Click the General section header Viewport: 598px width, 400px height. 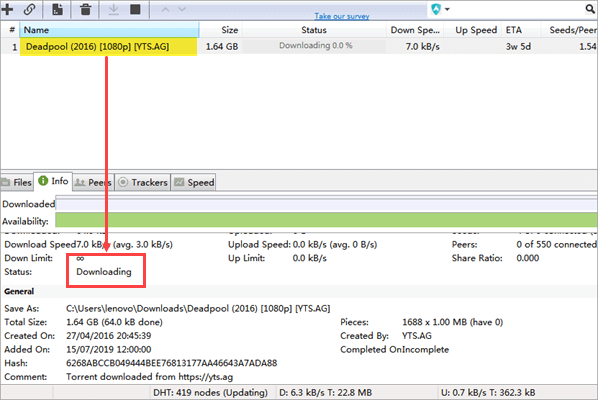pos(19,291)
